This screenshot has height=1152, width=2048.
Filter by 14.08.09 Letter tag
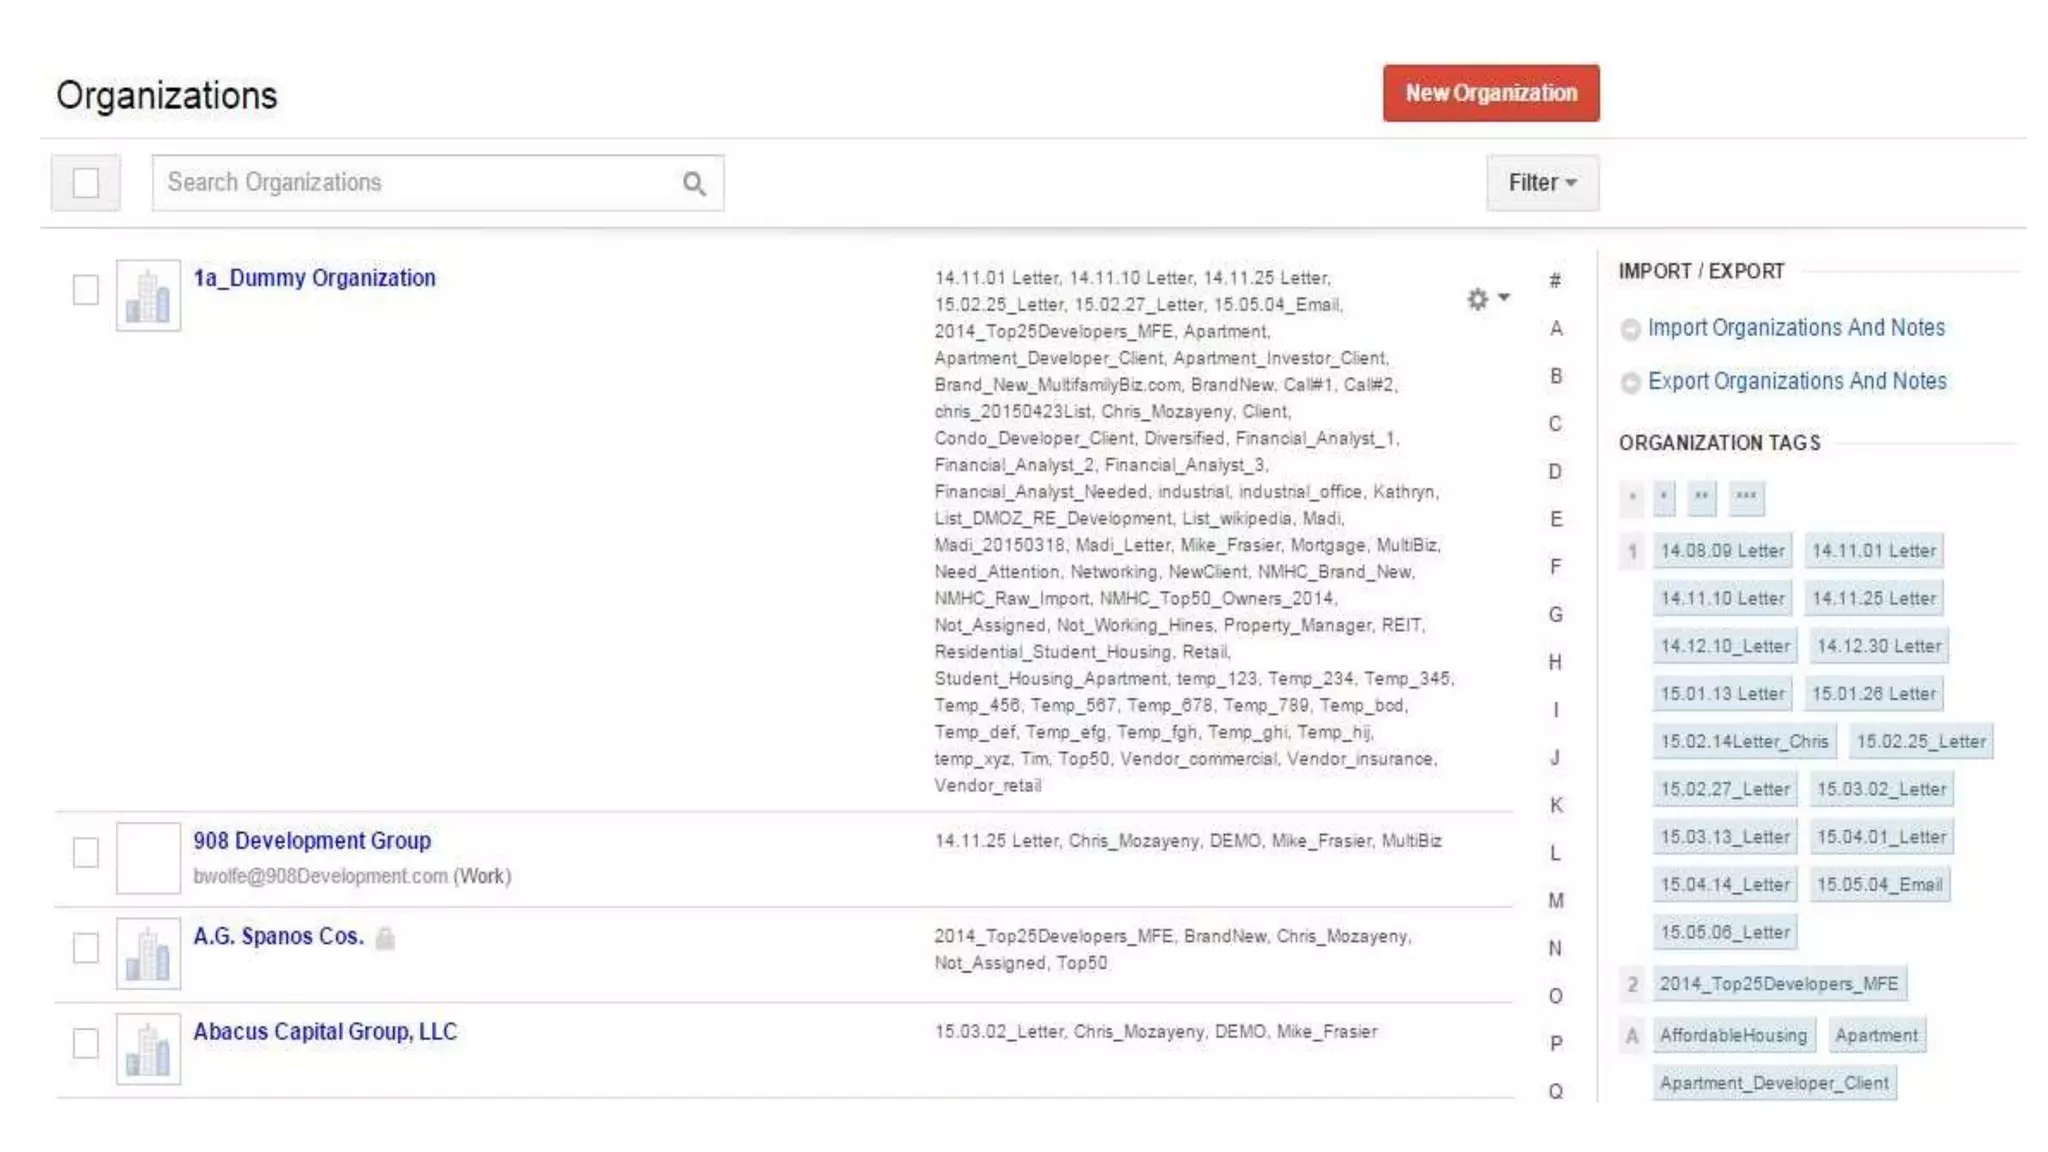[x=1722, y=551]
